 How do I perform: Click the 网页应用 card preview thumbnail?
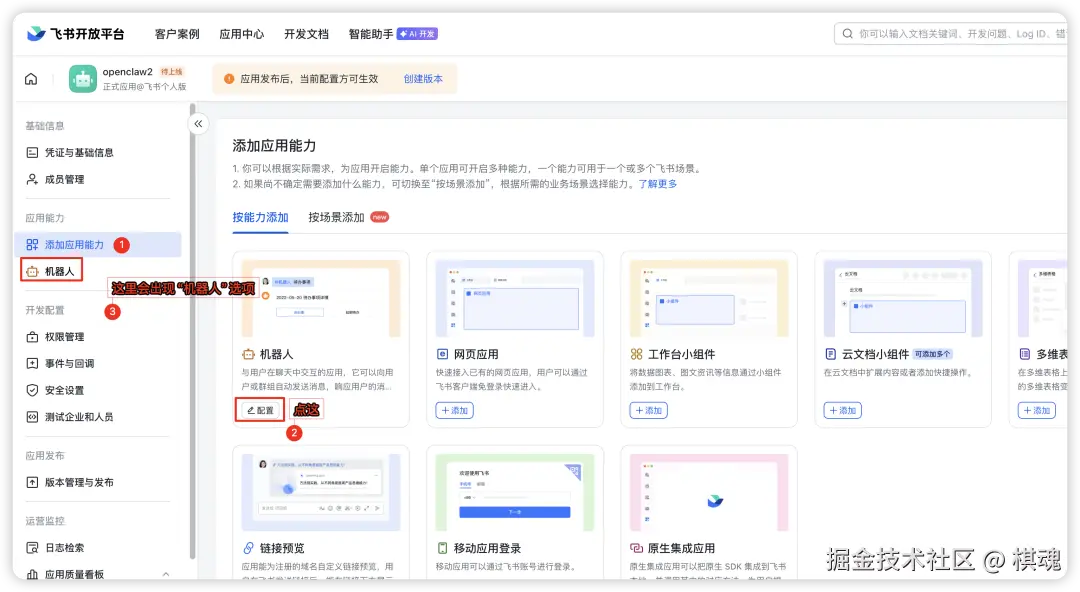515,298
